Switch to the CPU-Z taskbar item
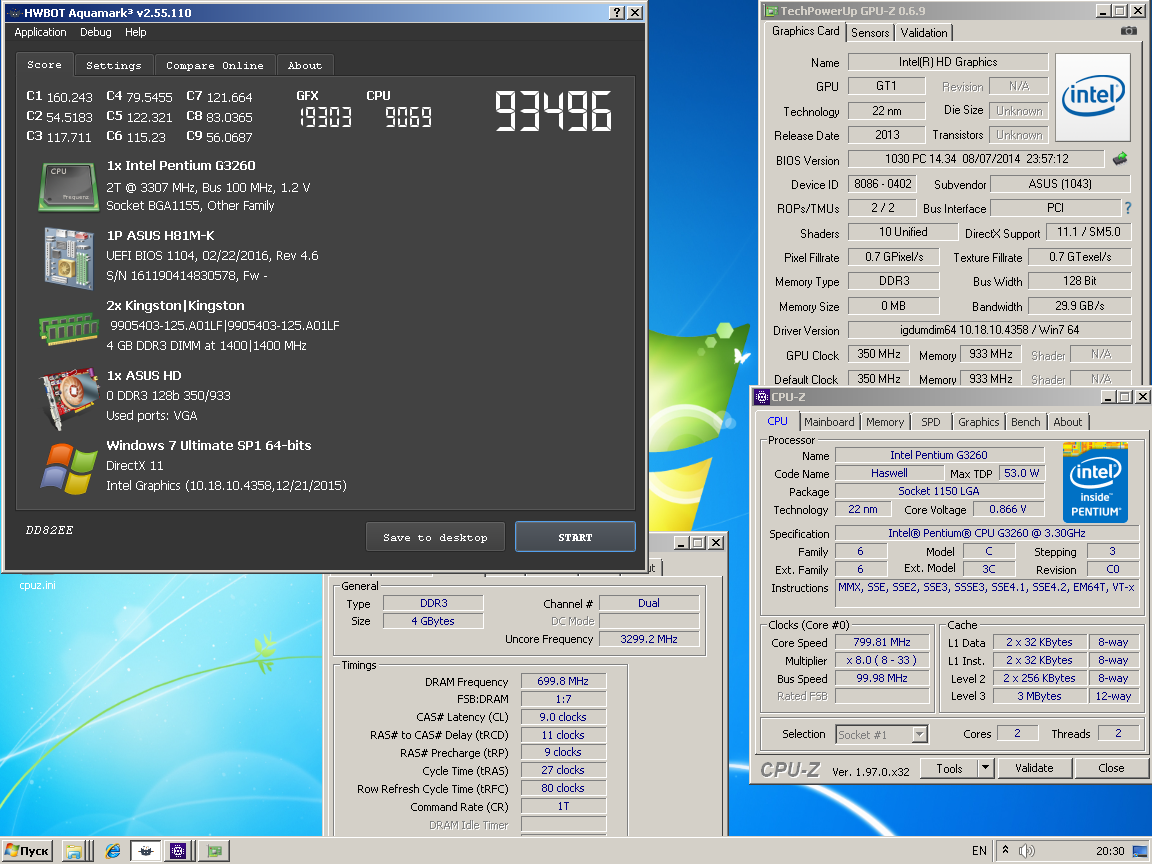1152x864 pixels. [x=179, y=851]
